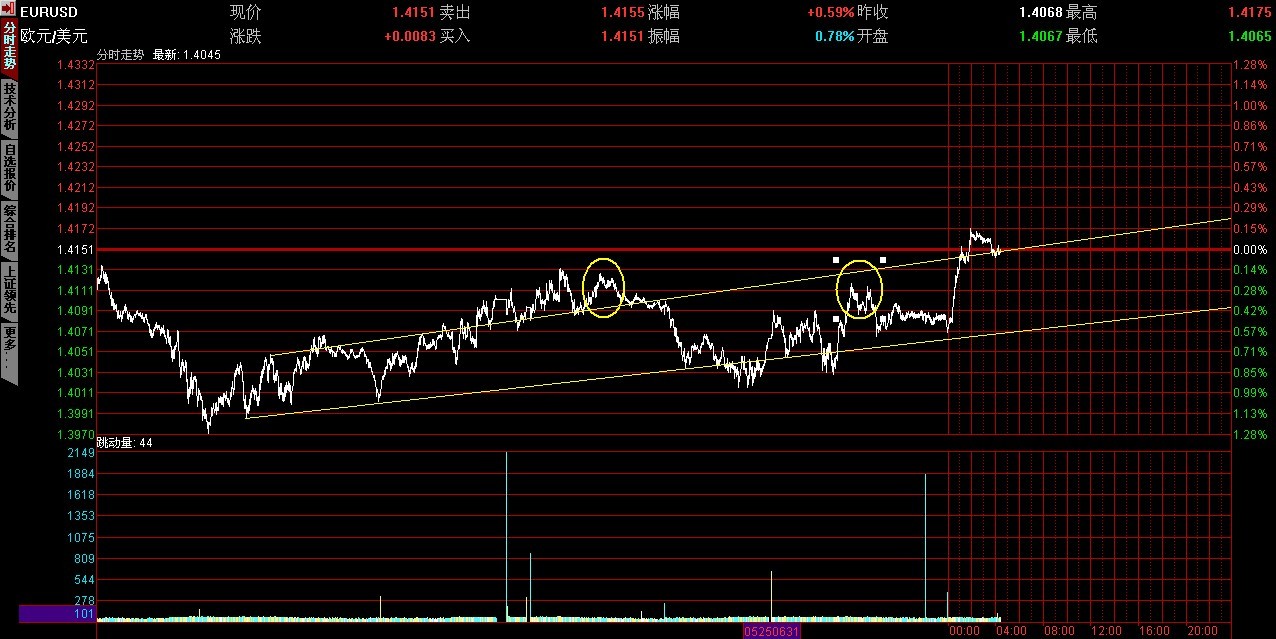This screenshot has width=1276, height=639.
Task: Click the 1.4031 price axis label
Action: click(76, 372)
